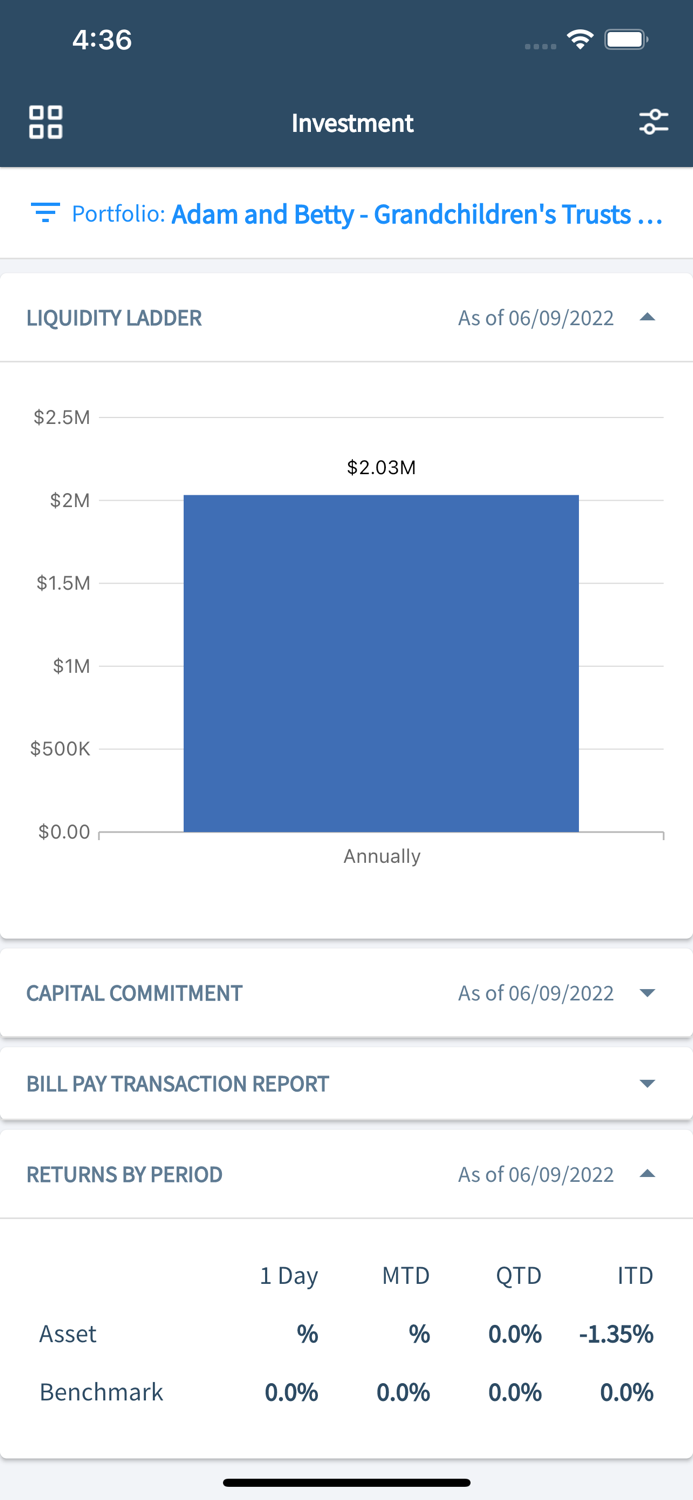Tap the battery status icon
The height and width of the screenshot is (1500, 693).
(x=627, y=40)
